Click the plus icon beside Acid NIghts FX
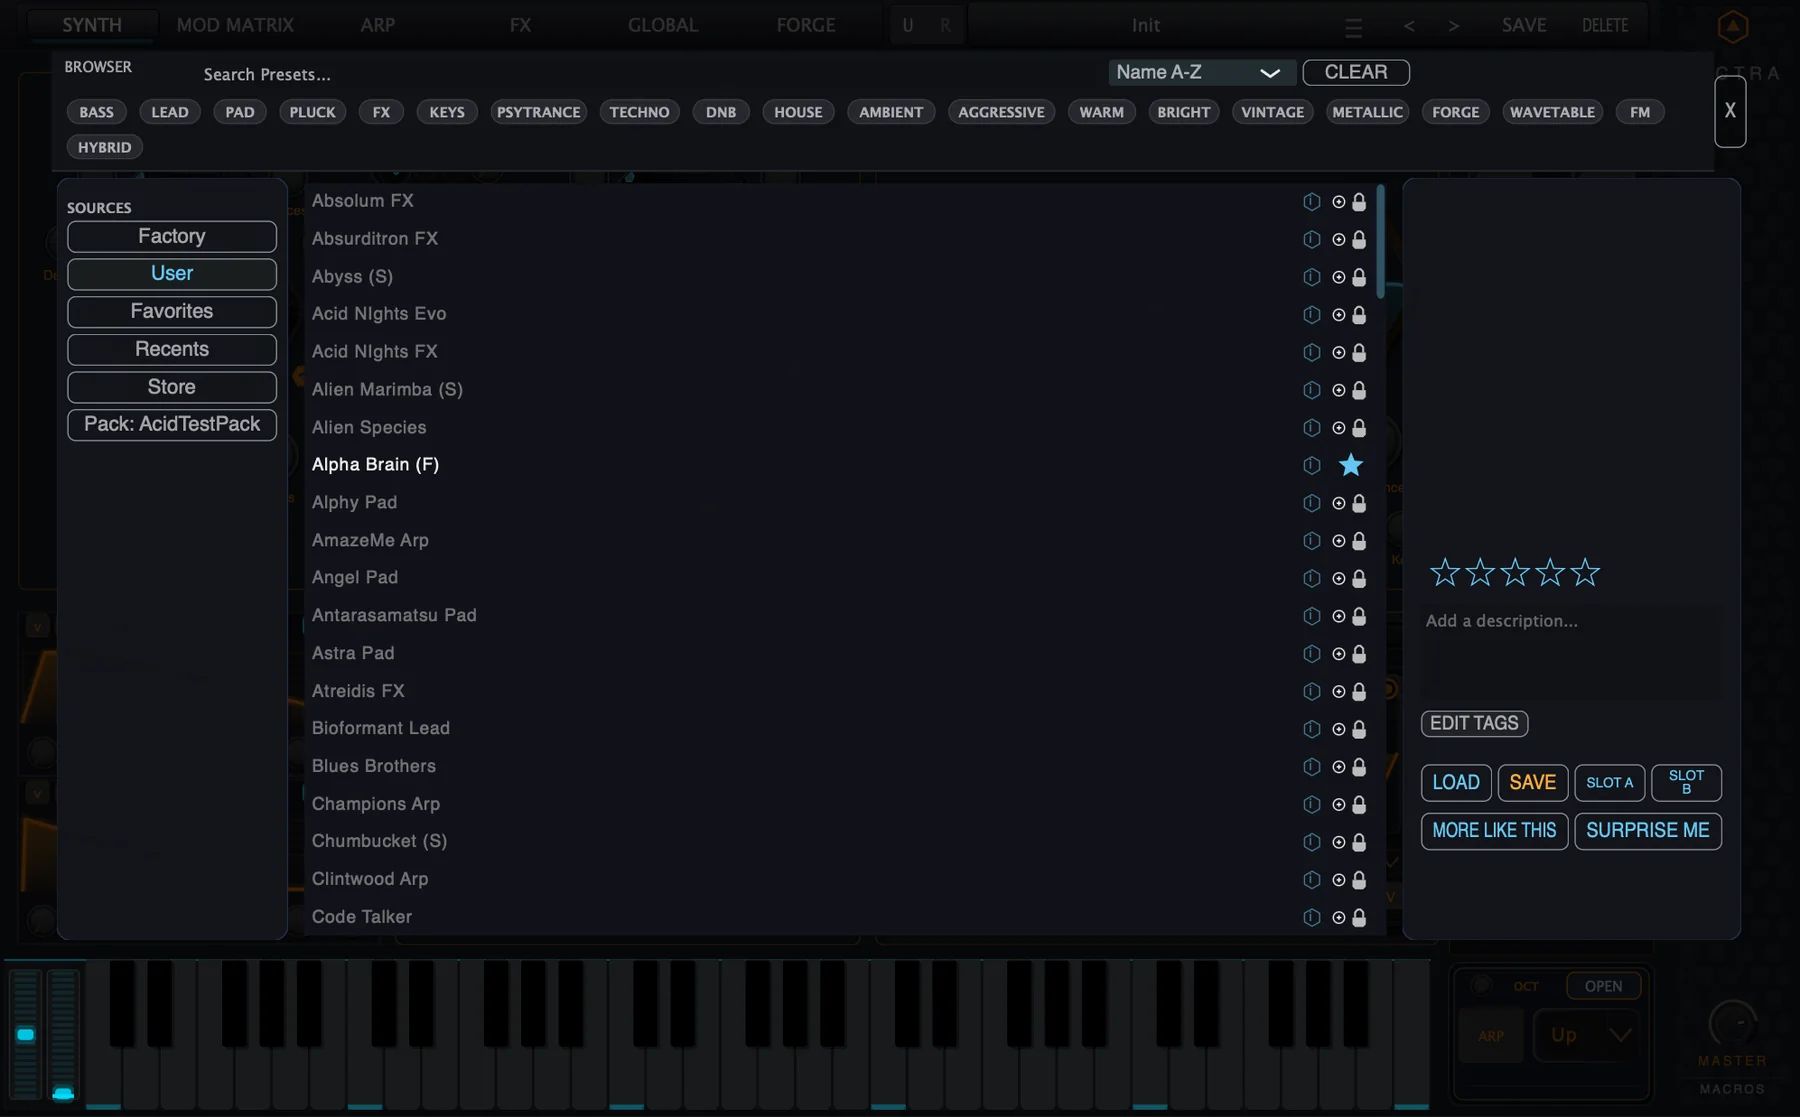Viewport: 1800px width, 1117px height. coord(1338,352)
